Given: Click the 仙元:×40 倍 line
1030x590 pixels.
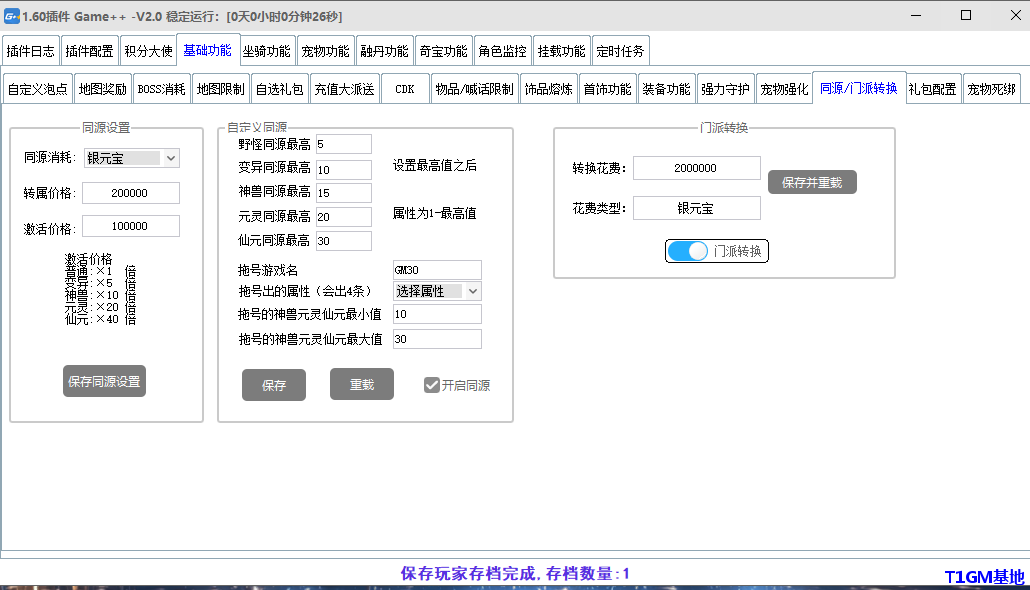Looking at the screenshot, I should [x=100, y=319].
